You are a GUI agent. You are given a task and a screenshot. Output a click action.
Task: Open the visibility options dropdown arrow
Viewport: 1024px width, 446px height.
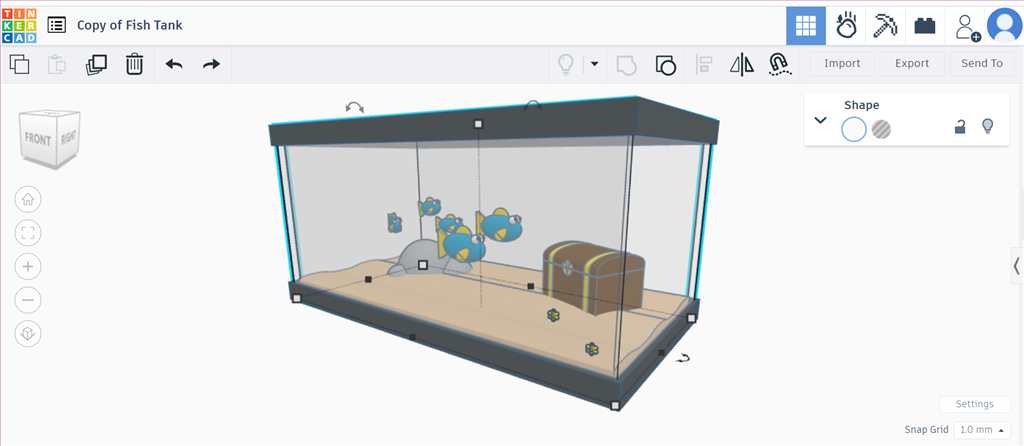(594, 64)
